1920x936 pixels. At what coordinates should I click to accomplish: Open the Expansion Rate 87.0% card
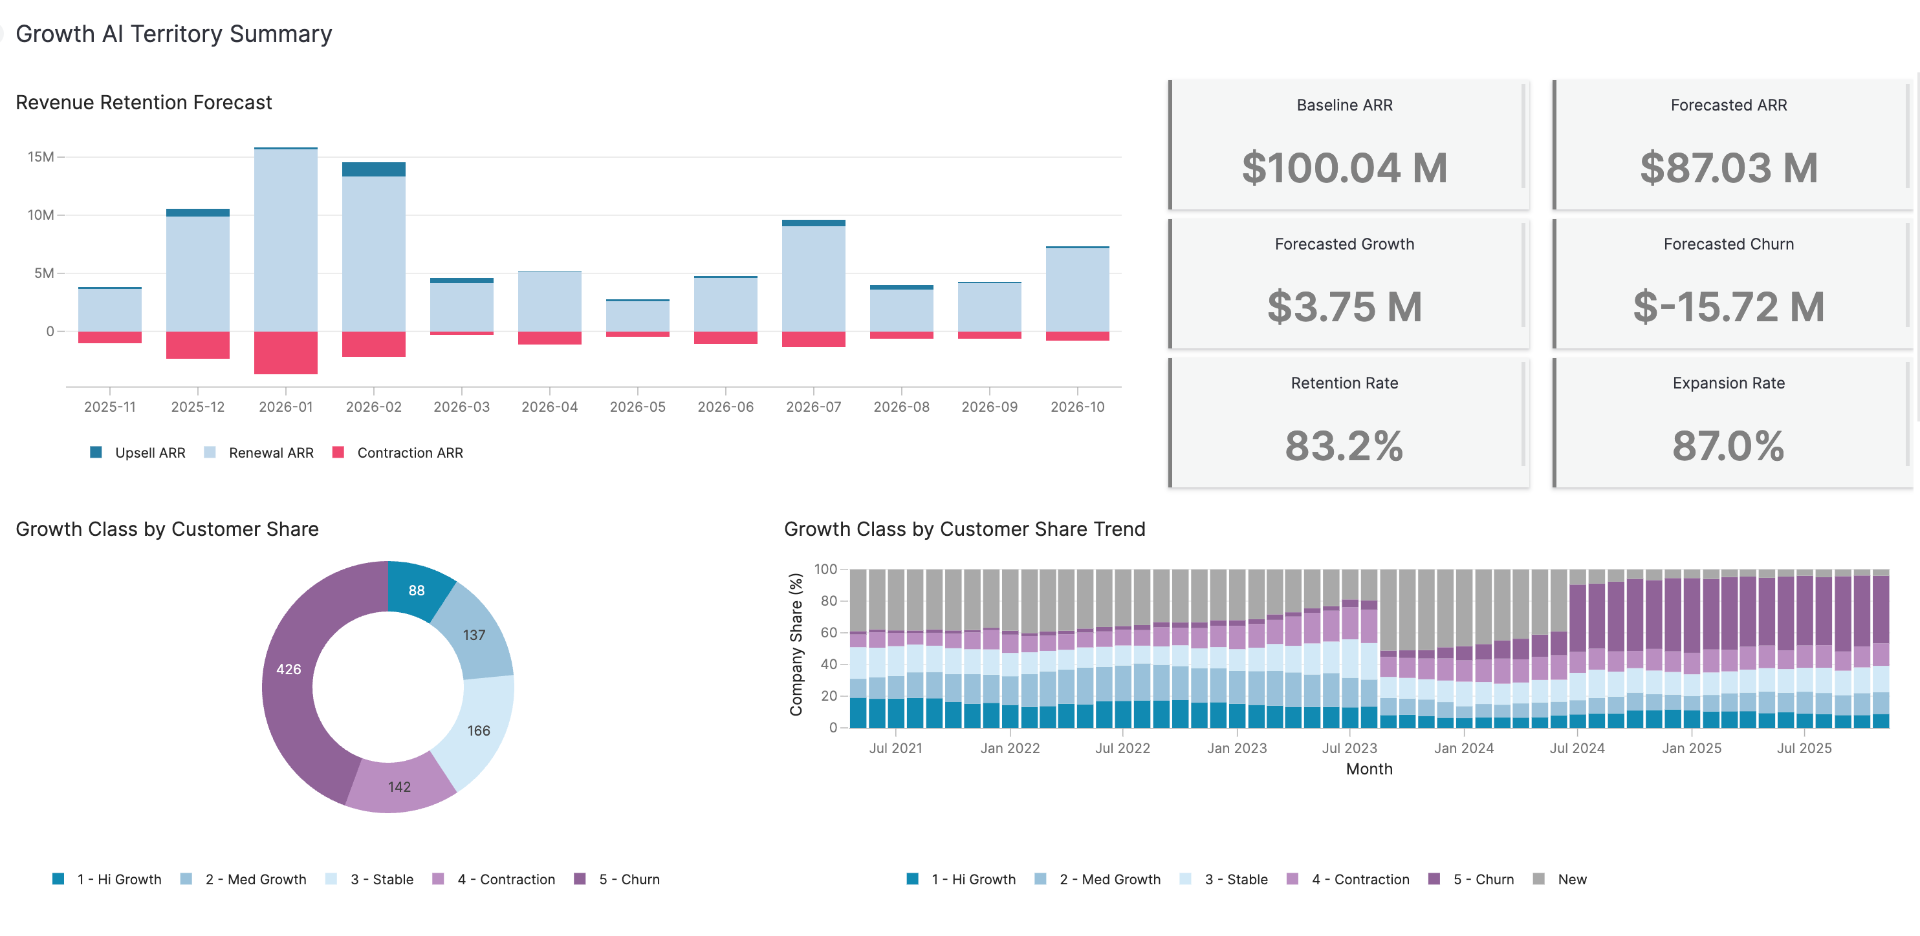point(1729,423)
